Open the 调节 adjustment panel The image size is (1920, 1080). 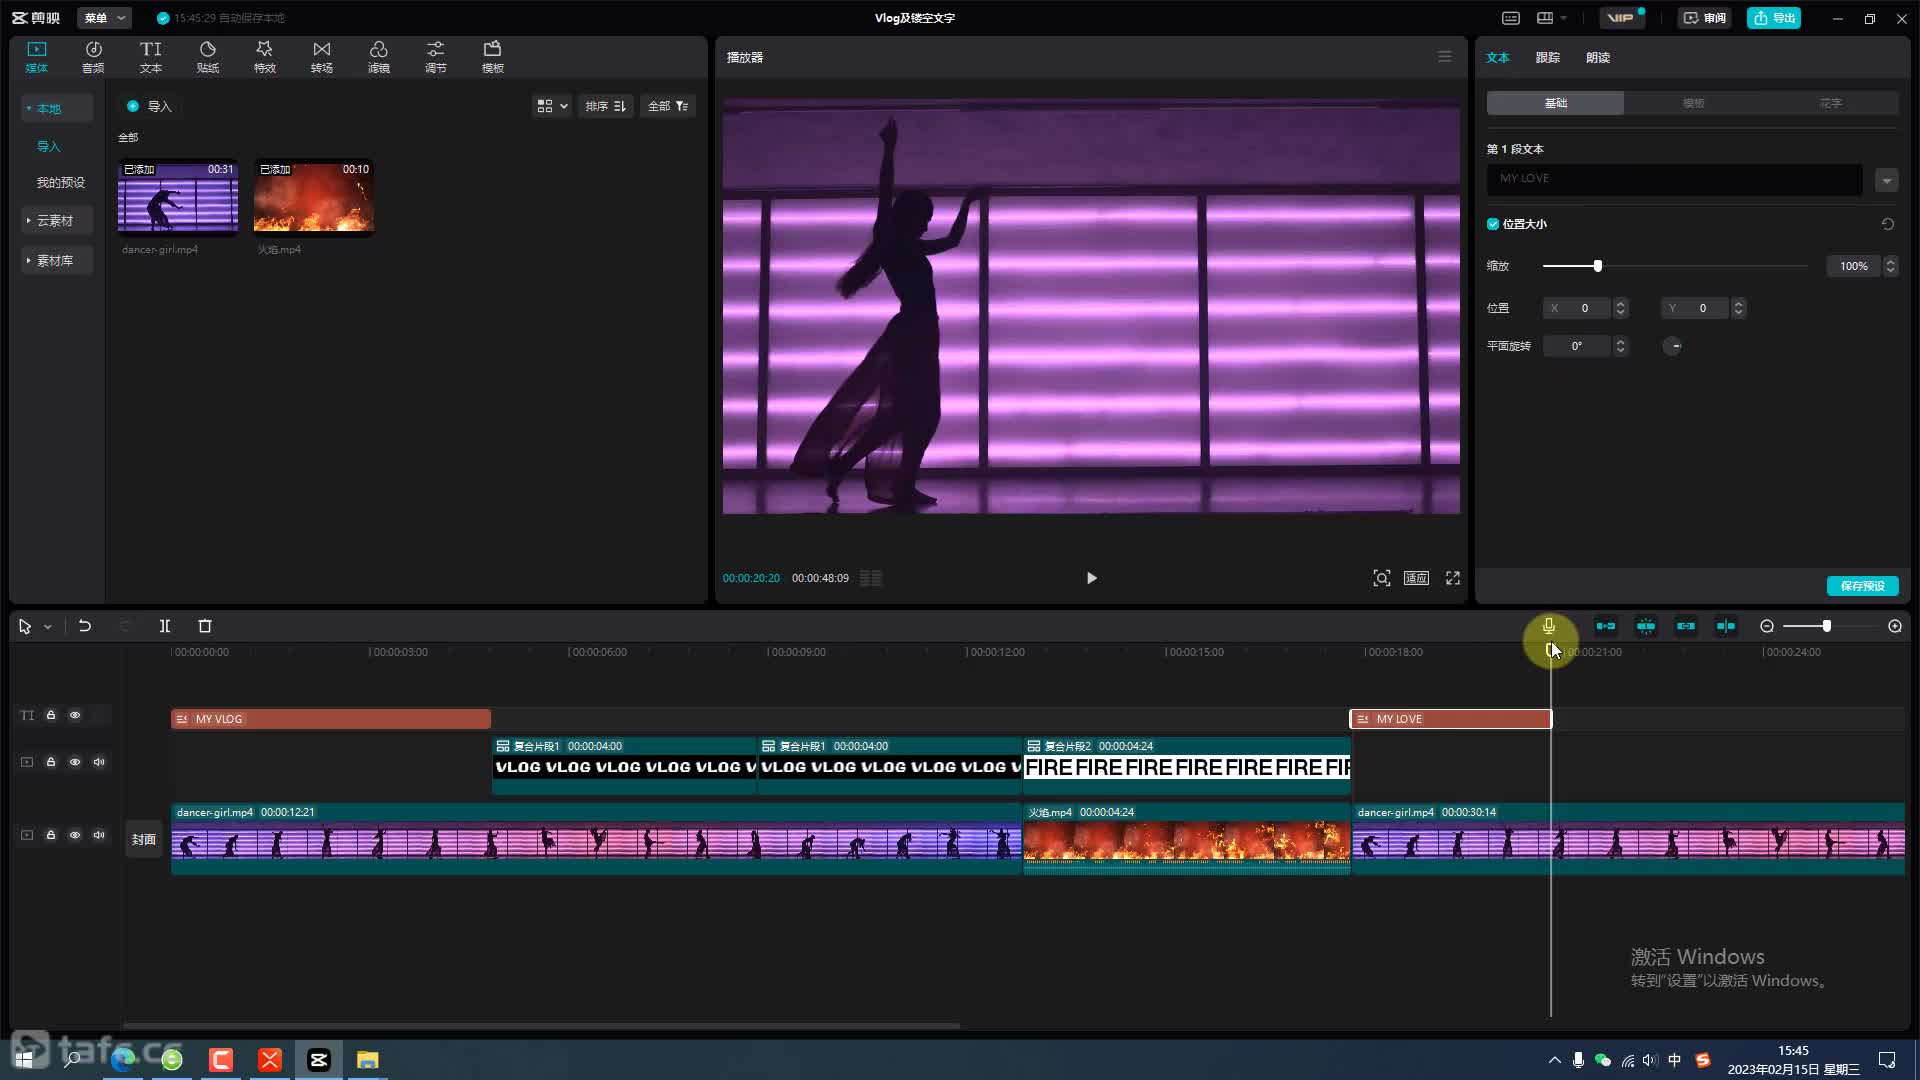435,57
